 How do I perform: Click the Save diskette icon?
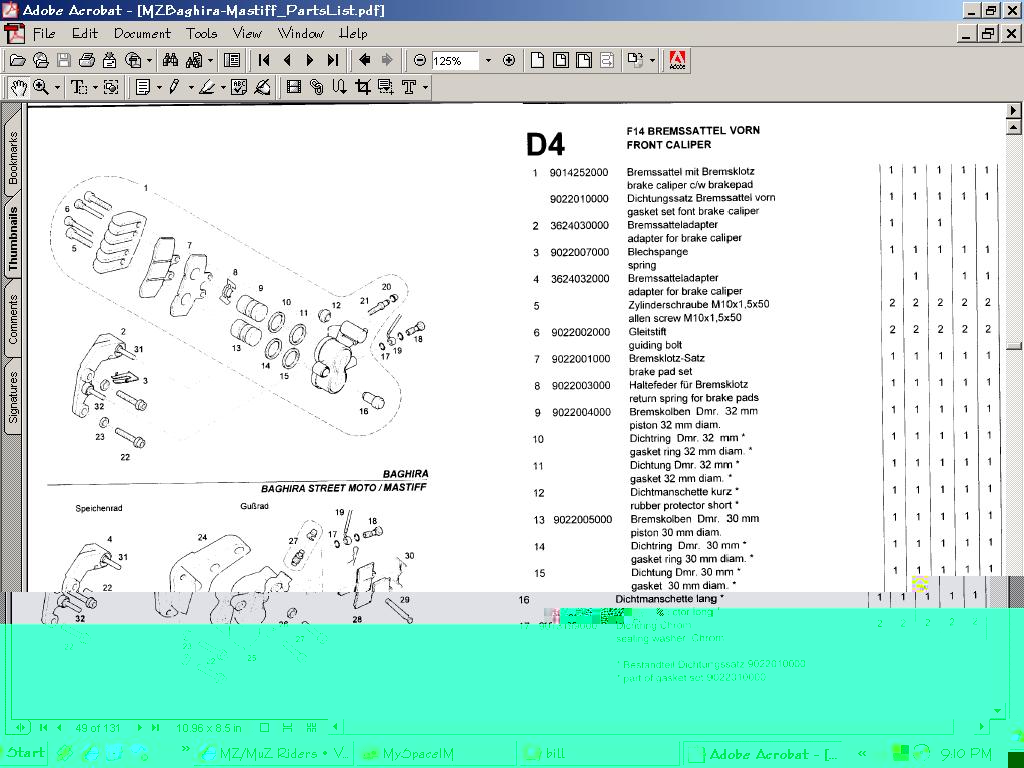[63, 61]
